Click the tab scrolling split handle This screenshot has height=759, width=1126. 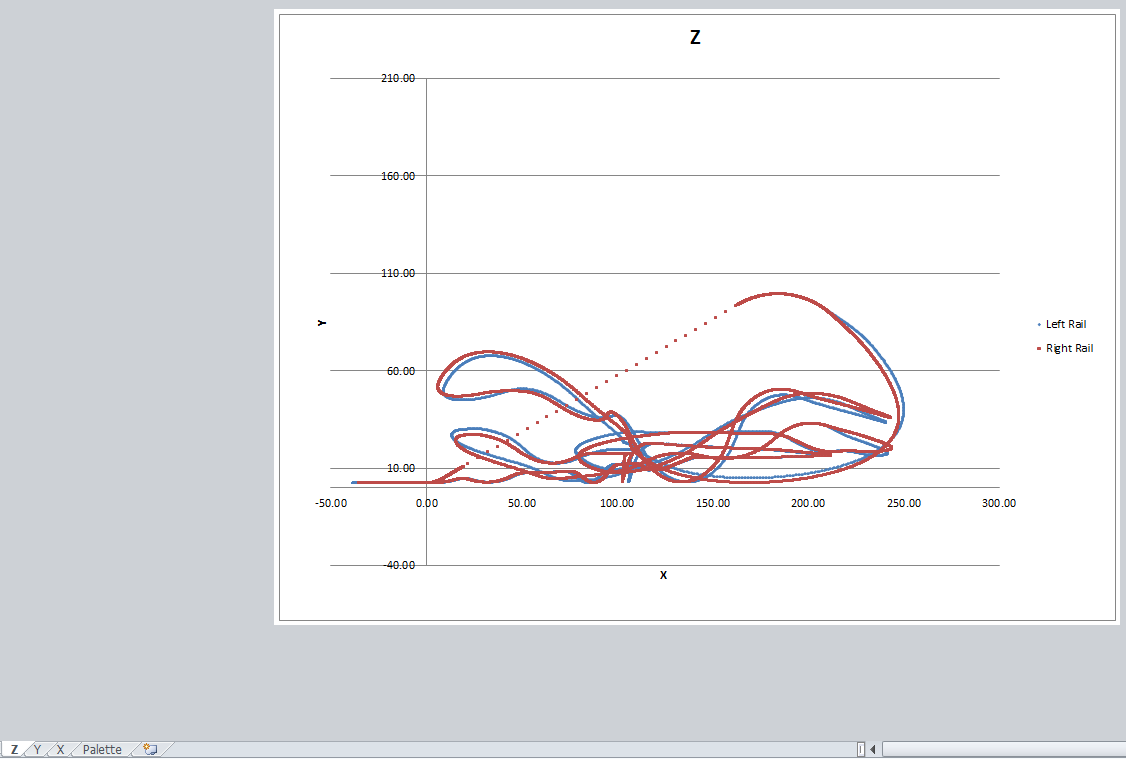[860, 748]
